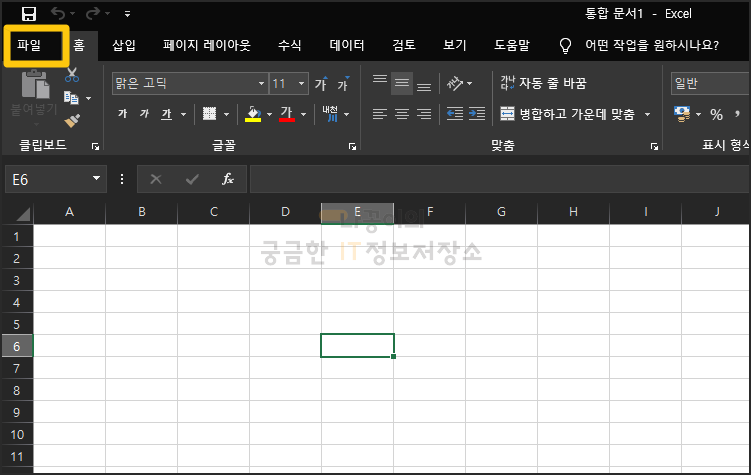Click the Align Left icon
Viewport: 751px width, 475px height.
[380, 114]
